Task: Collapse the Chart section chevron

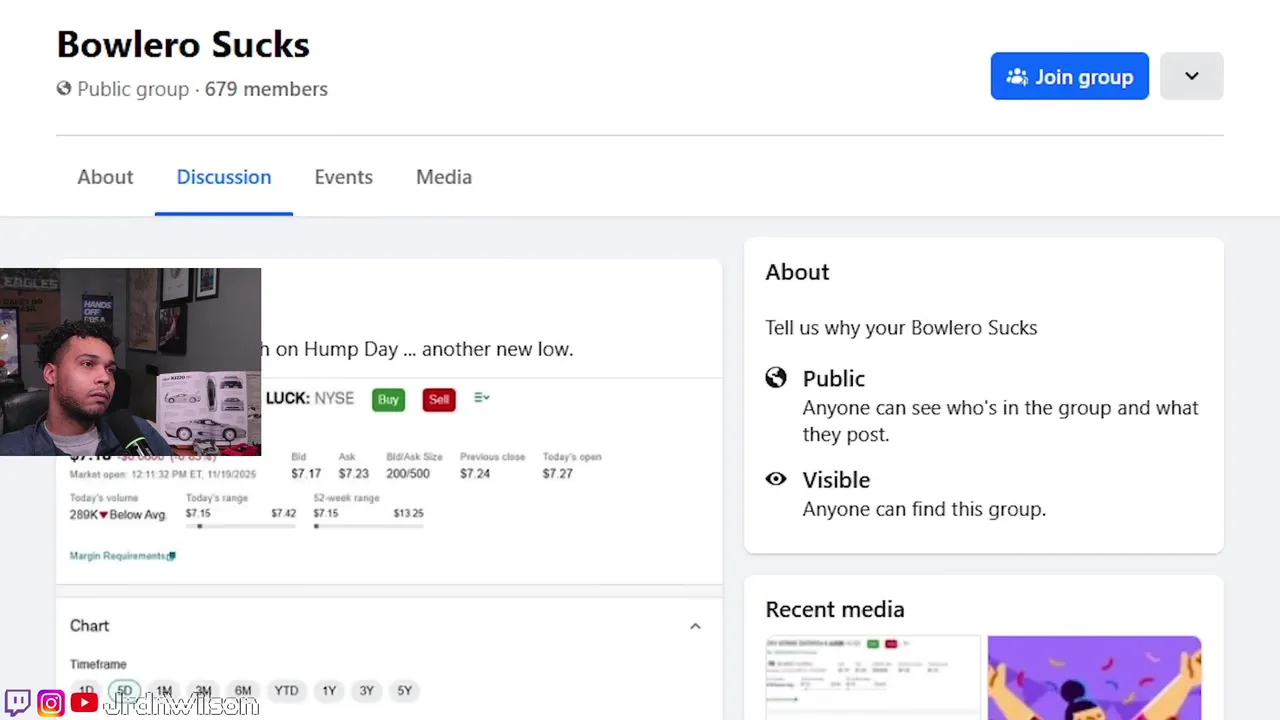Action: tap(695, 626)
